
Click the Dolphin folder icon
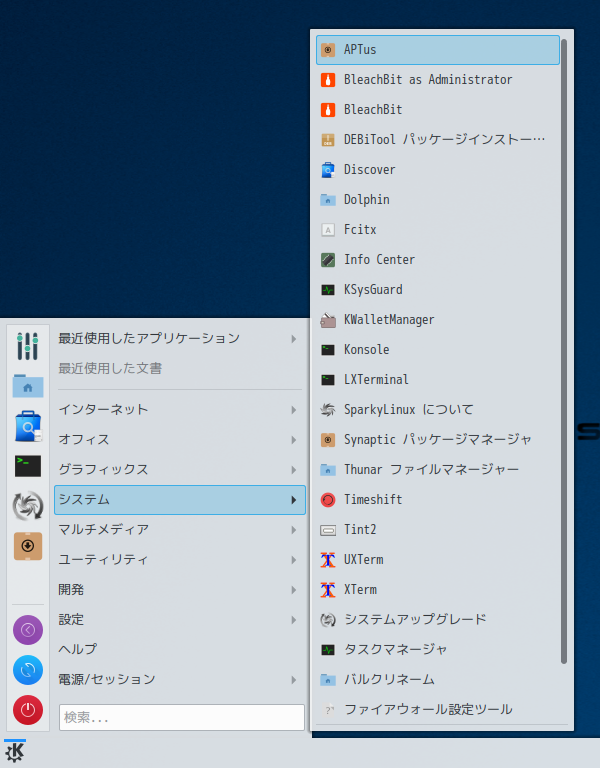coord(328,199)
